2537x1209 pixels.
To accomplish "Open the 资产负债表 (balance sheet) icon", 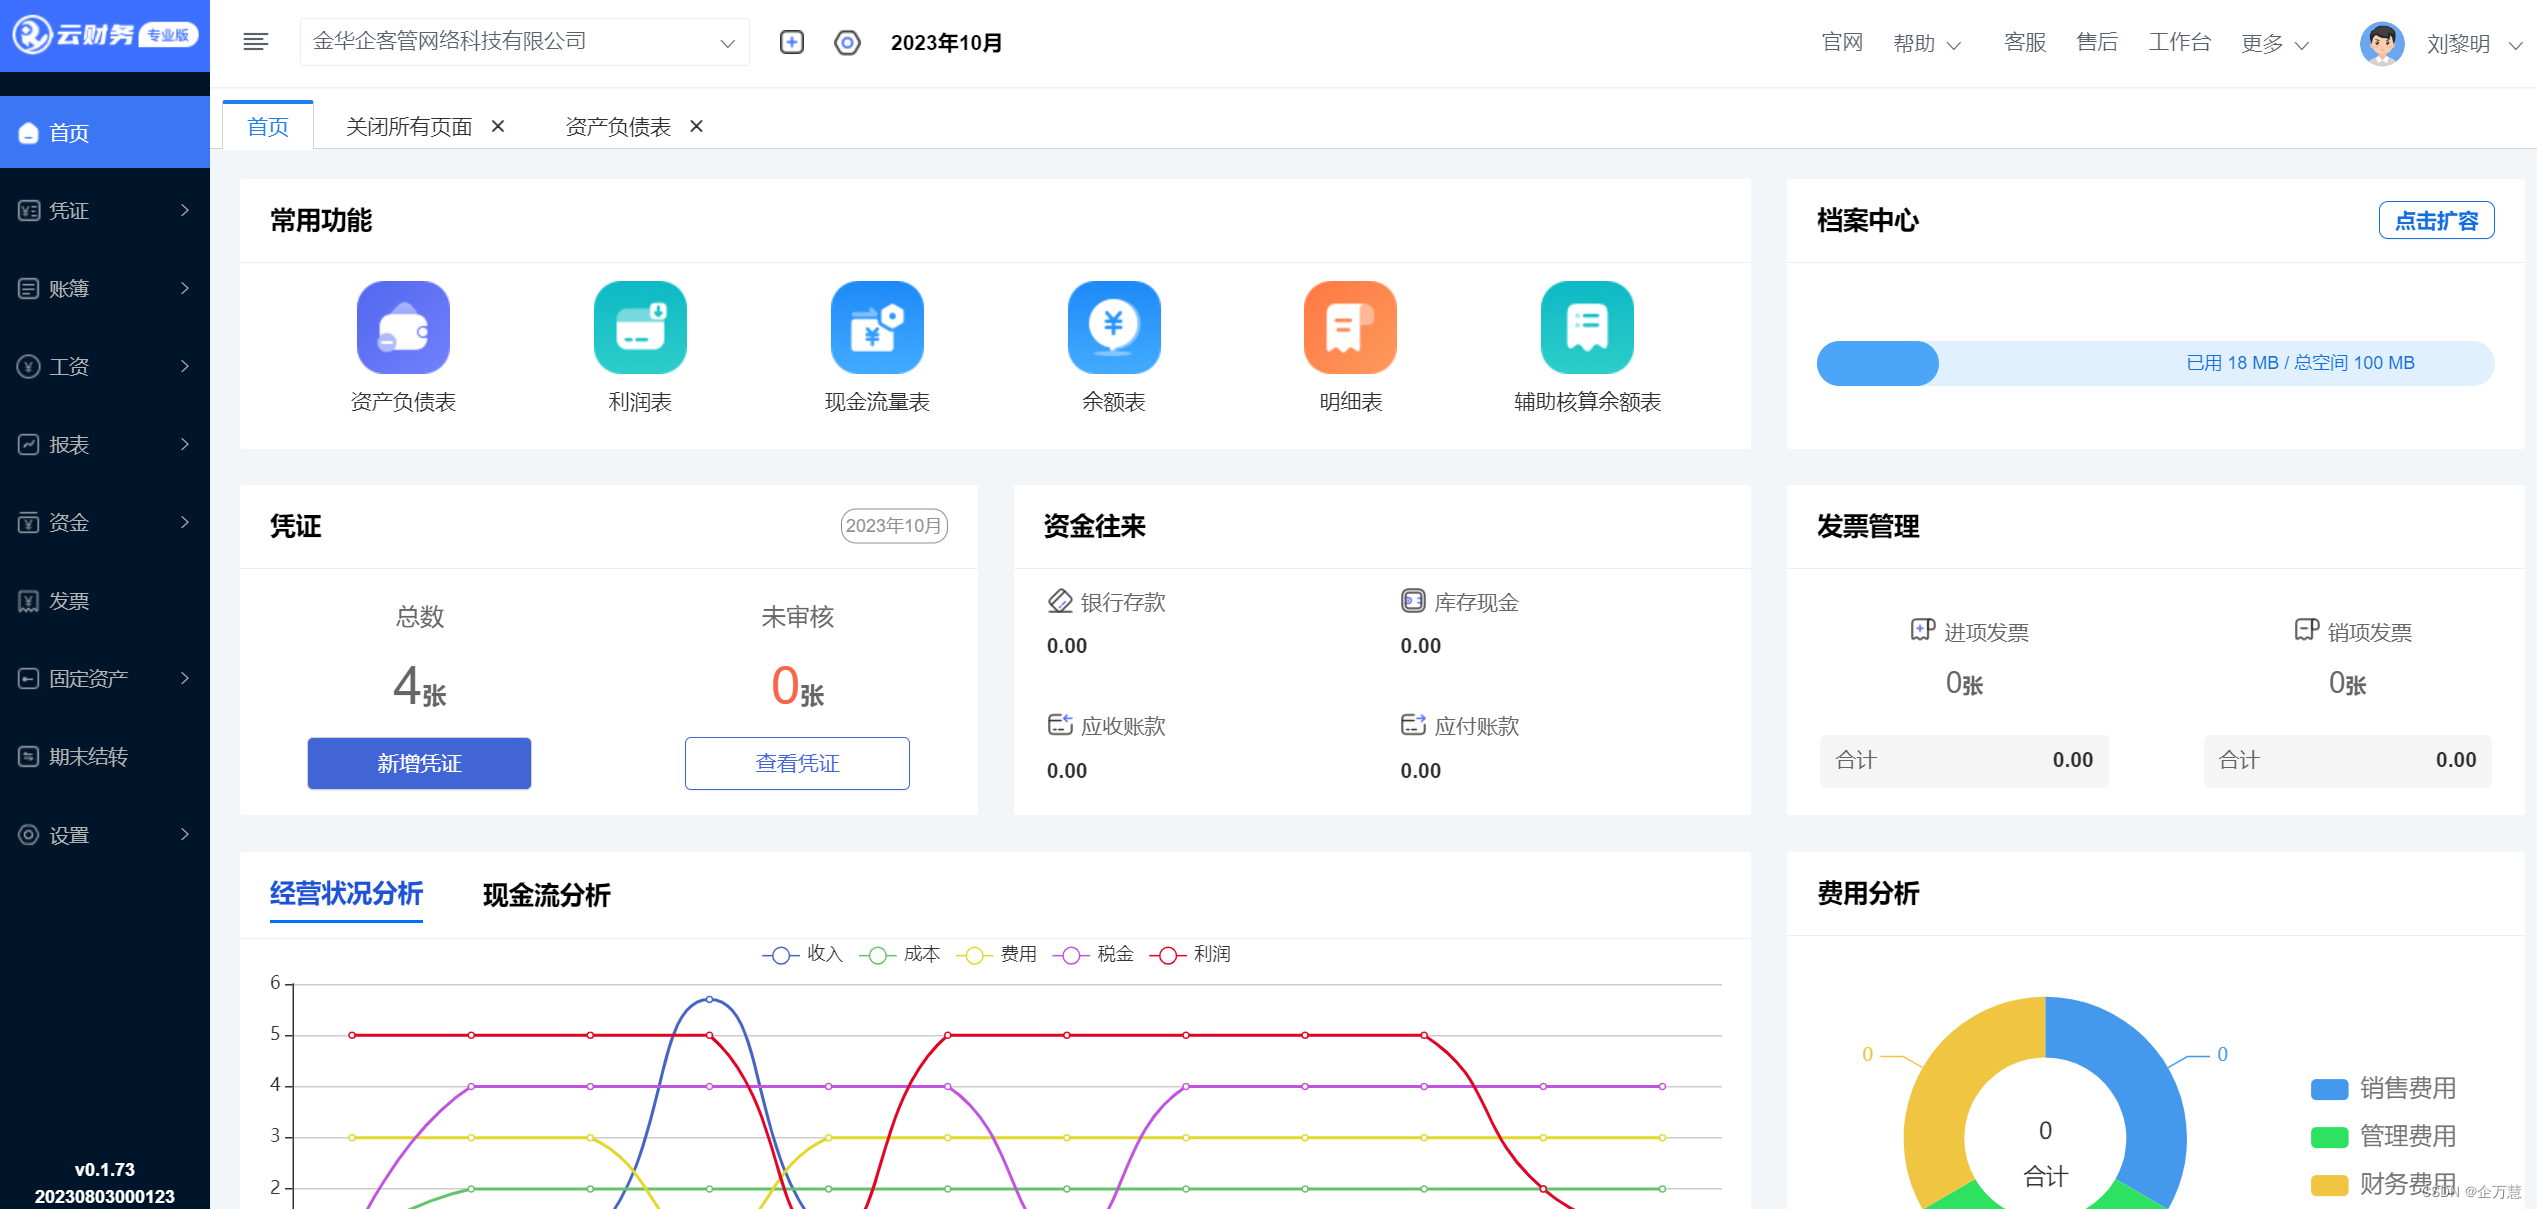I will (403, 327).
